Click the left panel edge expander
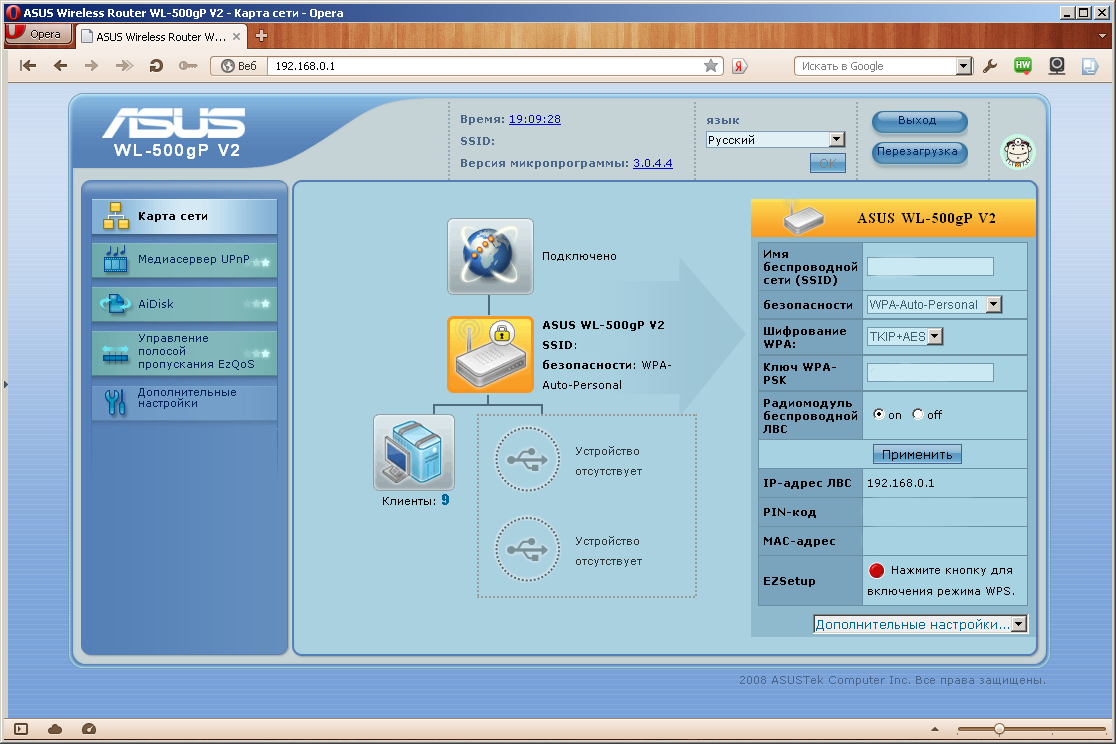1116x744 pixels. [5, 384]
